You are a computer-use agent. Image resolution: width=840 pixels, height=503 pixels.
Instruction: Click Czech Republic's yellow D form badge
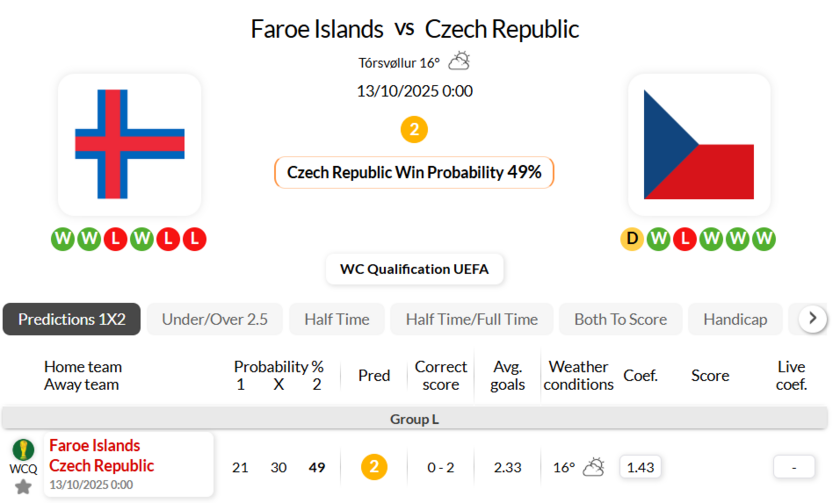[631, 239]
